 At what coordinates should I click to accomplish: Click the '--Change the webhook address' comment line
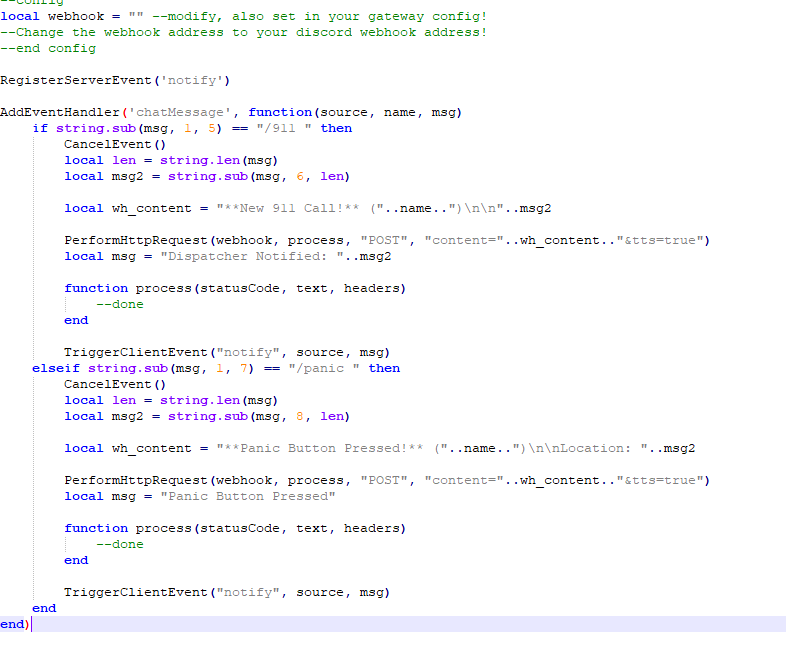click(244, 33)
